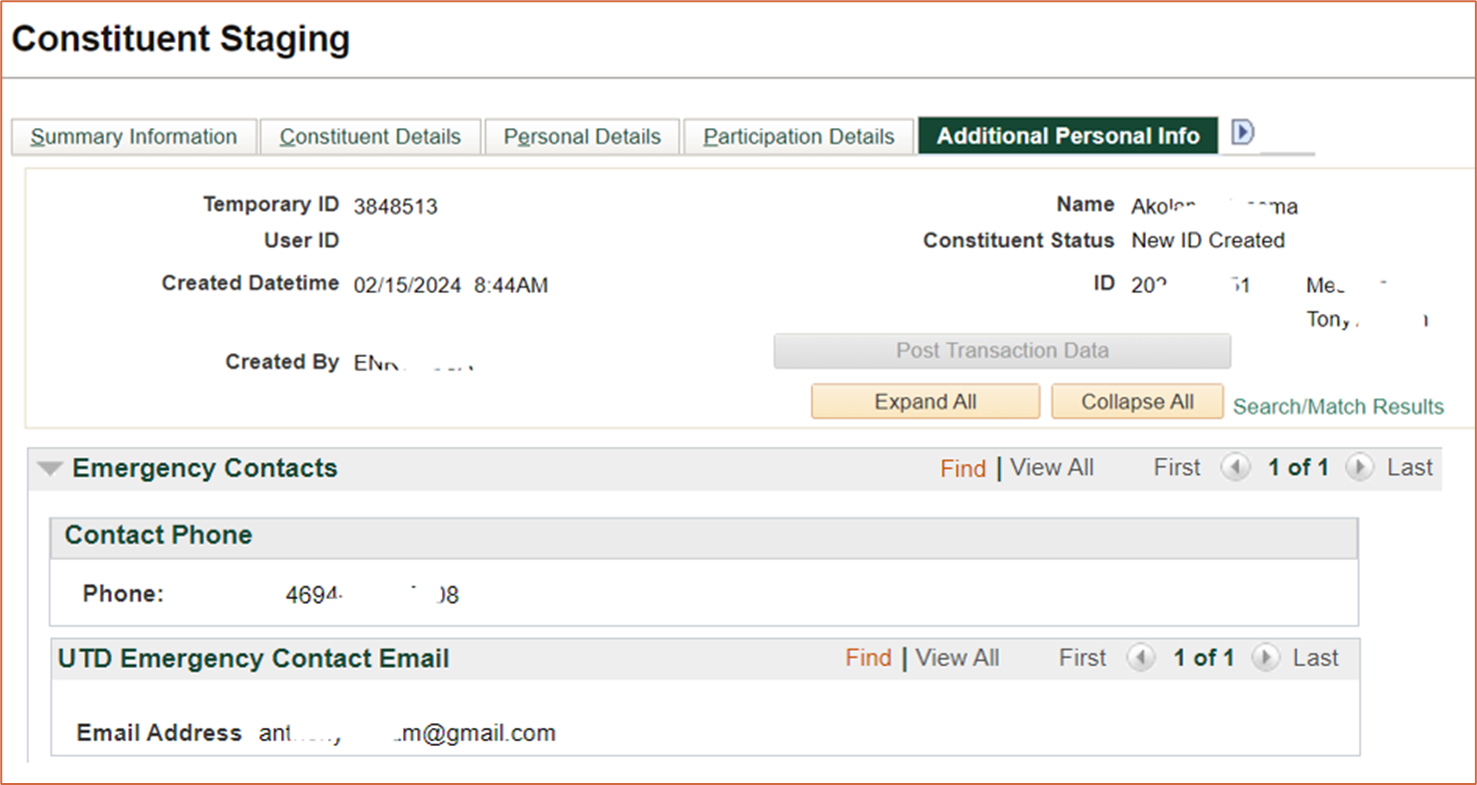
Task: Click View All in the Emergency Contacts header
Action: click(x=1052, y=468)
